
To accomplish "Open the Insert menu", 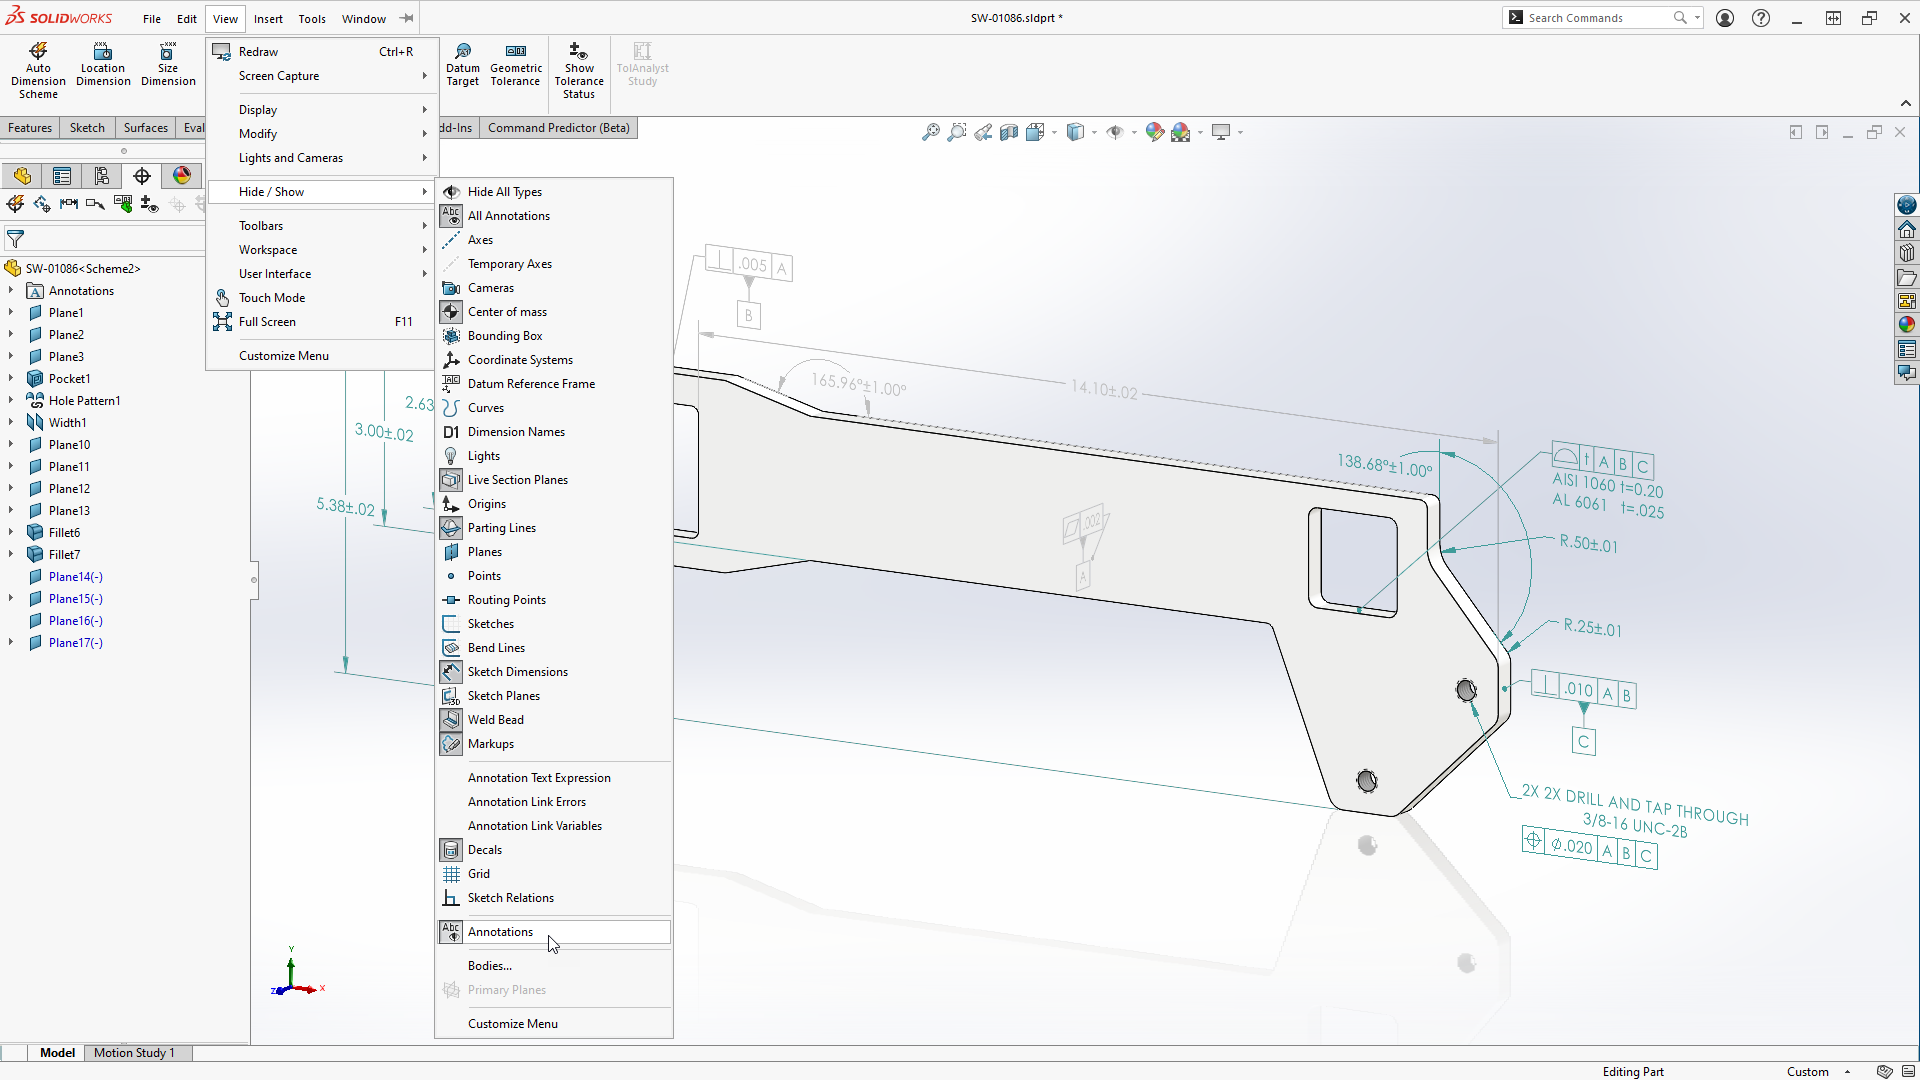I will coord(267,18).
